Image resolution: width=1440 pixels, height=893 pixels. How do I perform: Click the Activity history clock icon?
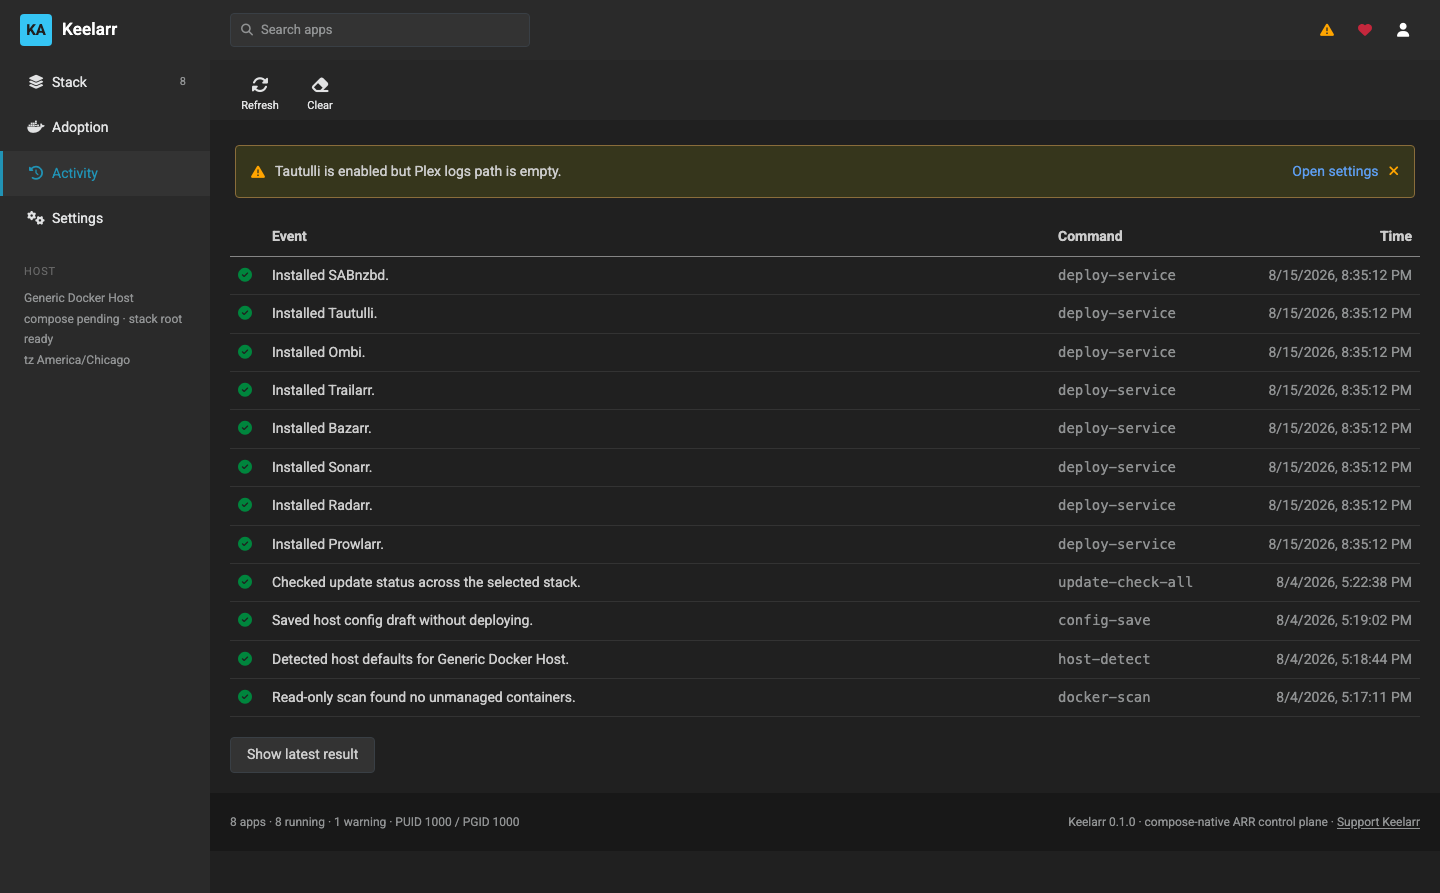click(36, 173)
